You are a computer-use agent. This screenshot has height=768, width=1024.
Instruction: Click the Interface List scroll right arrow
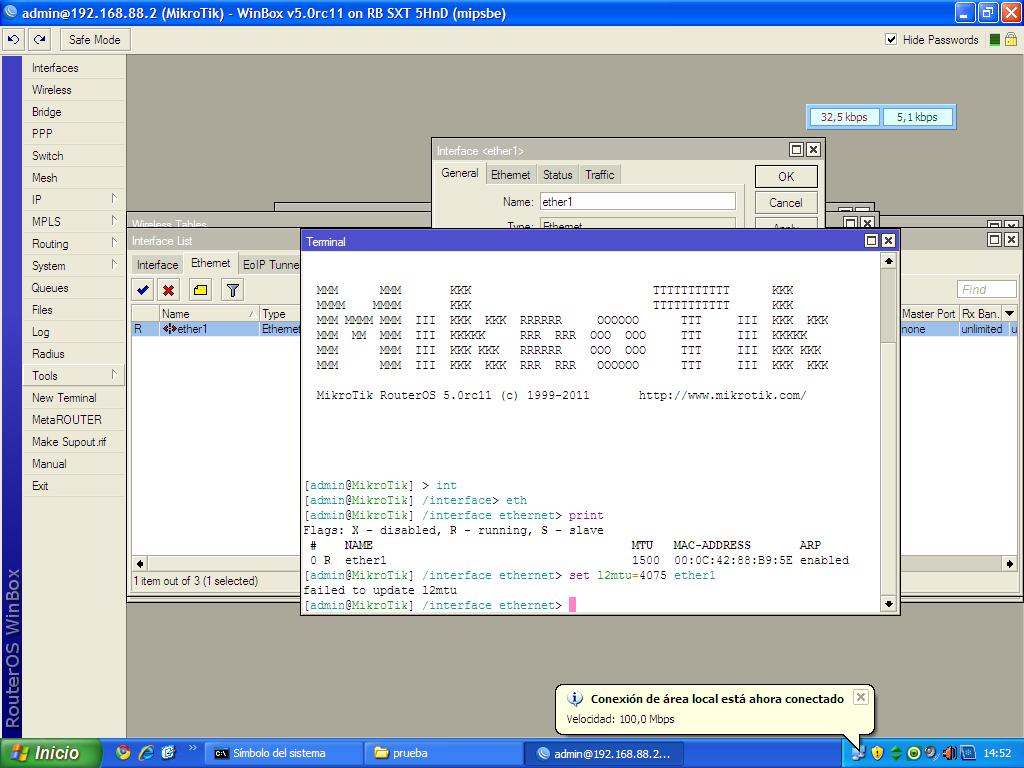click(1010, 563)
